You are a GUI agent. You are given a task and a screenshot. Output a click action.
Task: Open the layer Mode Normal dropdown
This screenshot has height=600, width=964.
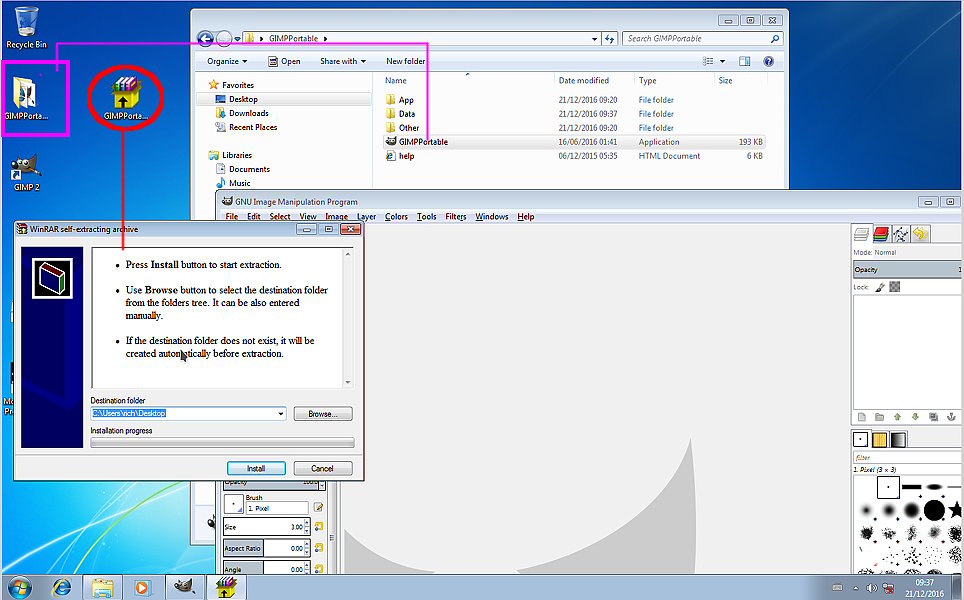907,252
